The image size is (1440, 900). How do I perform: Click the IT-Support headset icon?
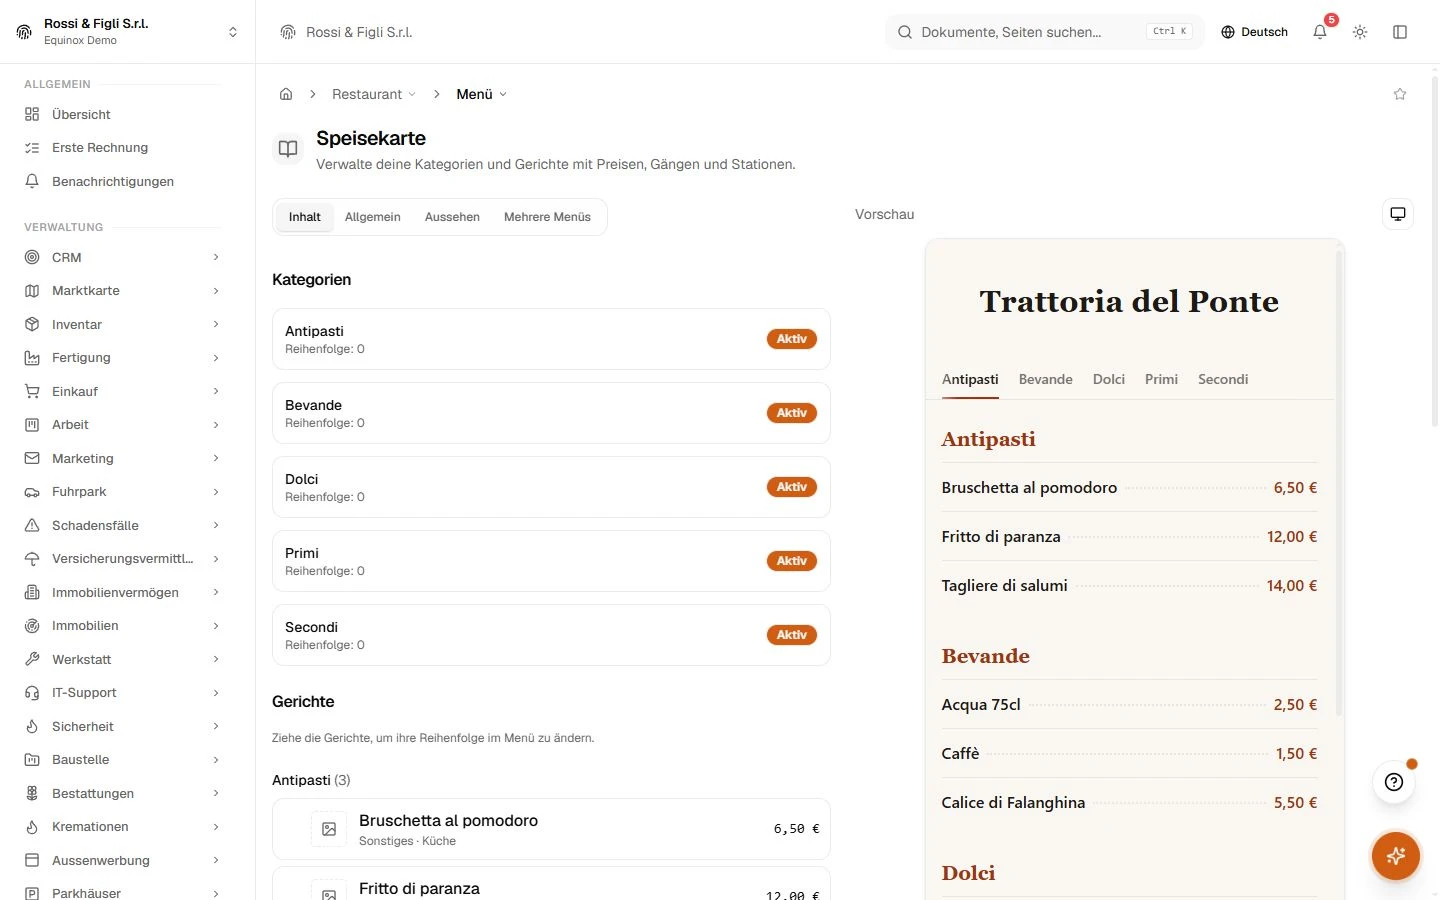pos(32,693)
